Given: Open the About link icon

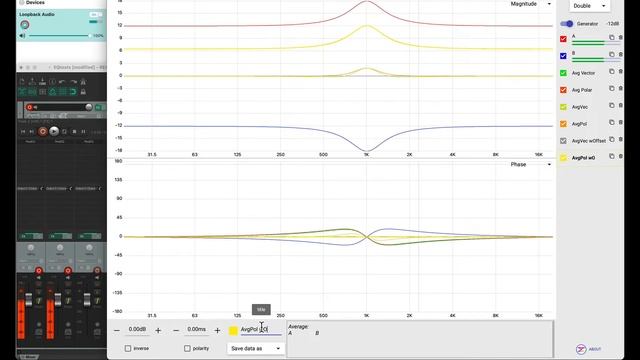Looking at the screenshot, I should [581, 349].
